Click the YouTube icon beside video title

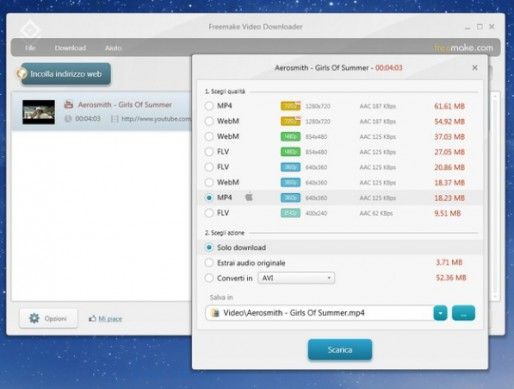pyautogui.click(x=69, y=105)
